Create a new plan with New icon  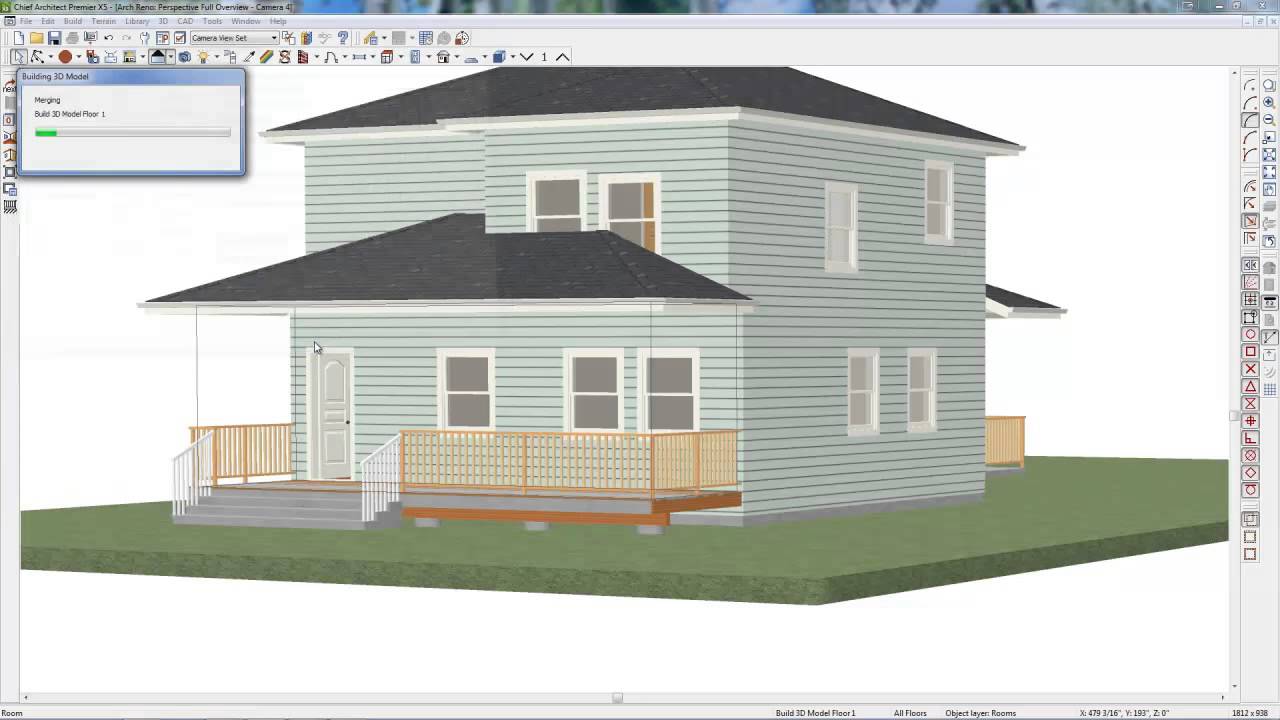(19, 38)
